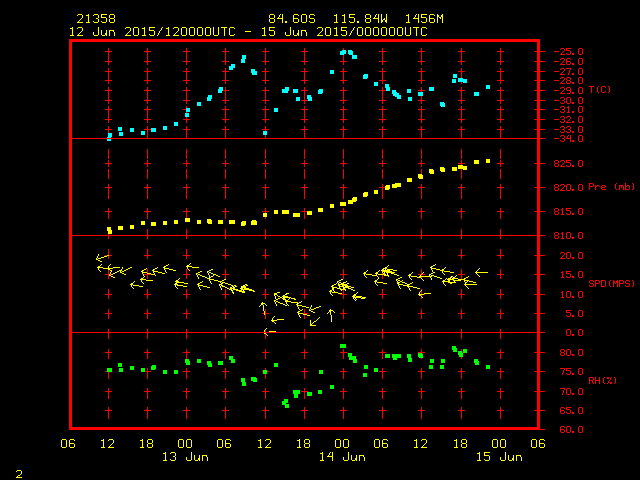Click the 0.0 wind speed scale value
This screenshot has width=640, height=480.
pyautogui.click(x=574, y=333)
